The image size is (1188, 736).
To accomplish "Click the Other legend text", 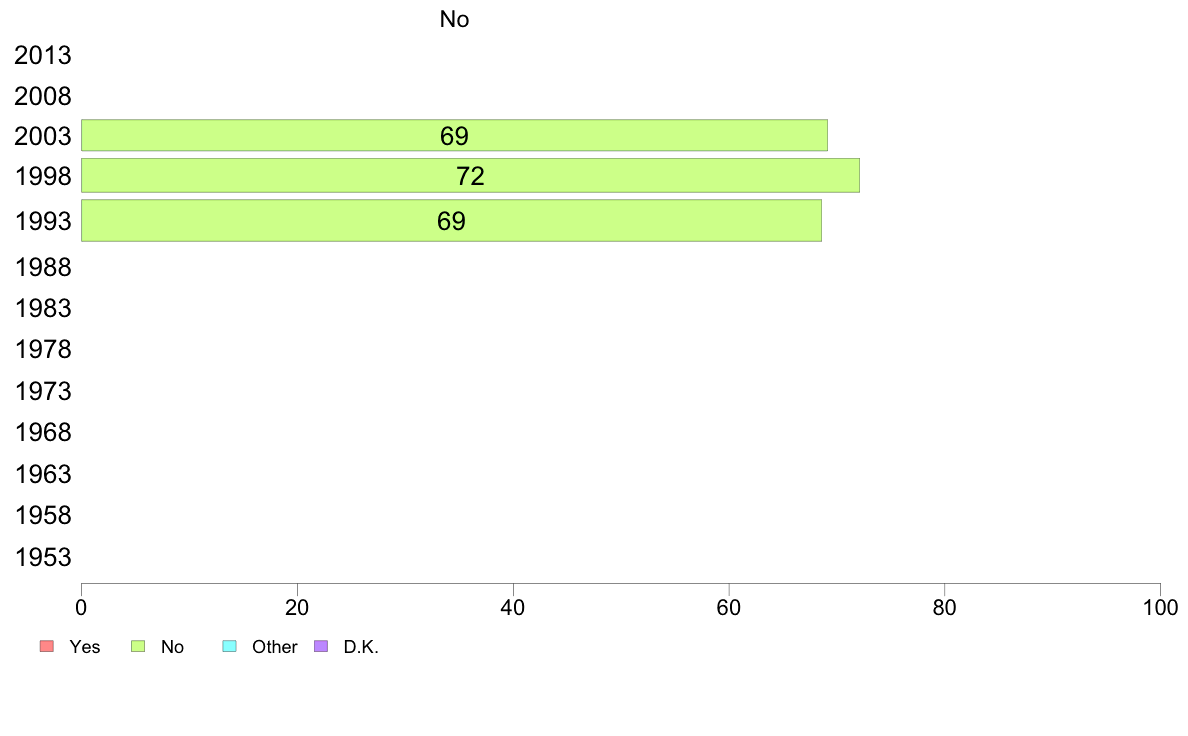I will pyautogui.click(x=274, y=647).
